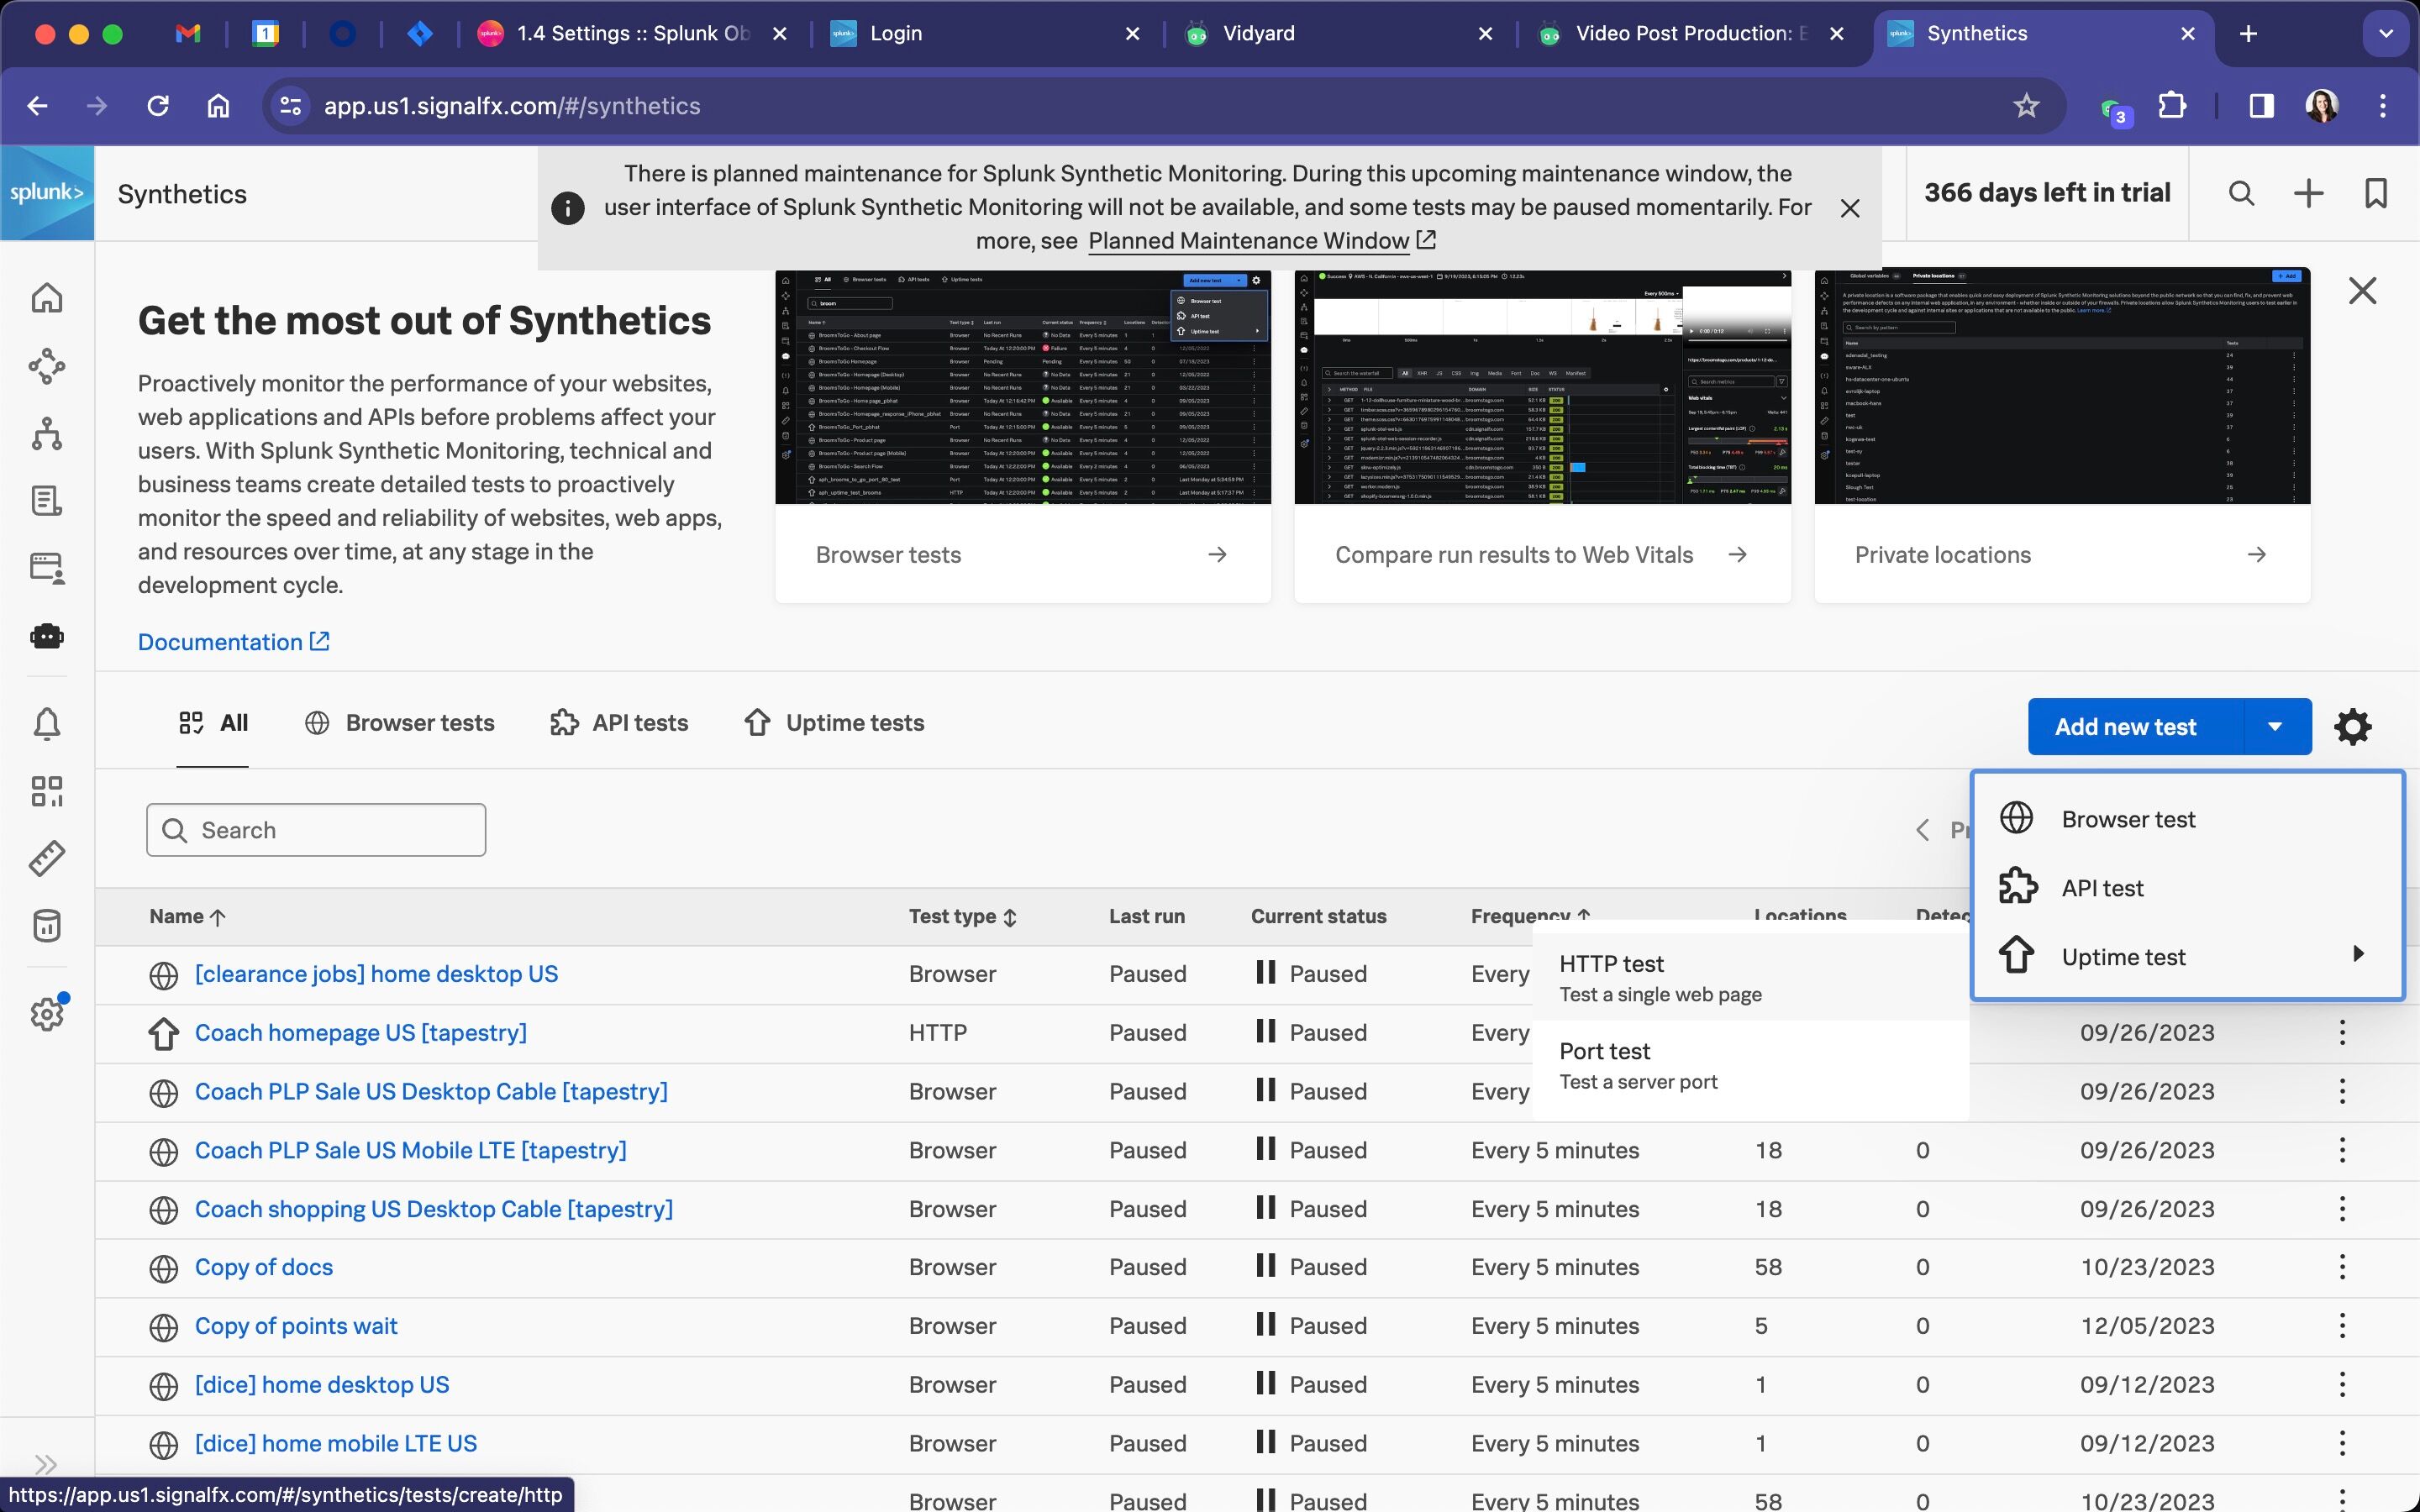Viewport: 2420px width, 1512px height.
Task: Click the bookmark icon in top bar
Action: click(2376, 193)
